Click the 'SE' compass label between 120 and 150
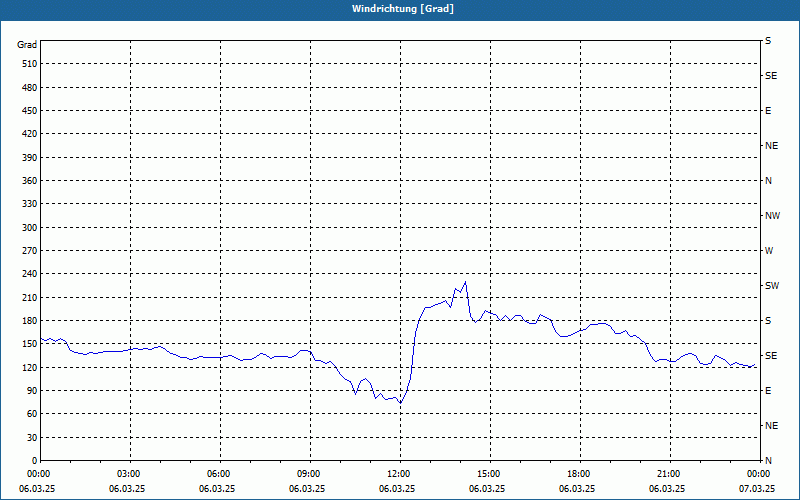 (x=771, y=356)
